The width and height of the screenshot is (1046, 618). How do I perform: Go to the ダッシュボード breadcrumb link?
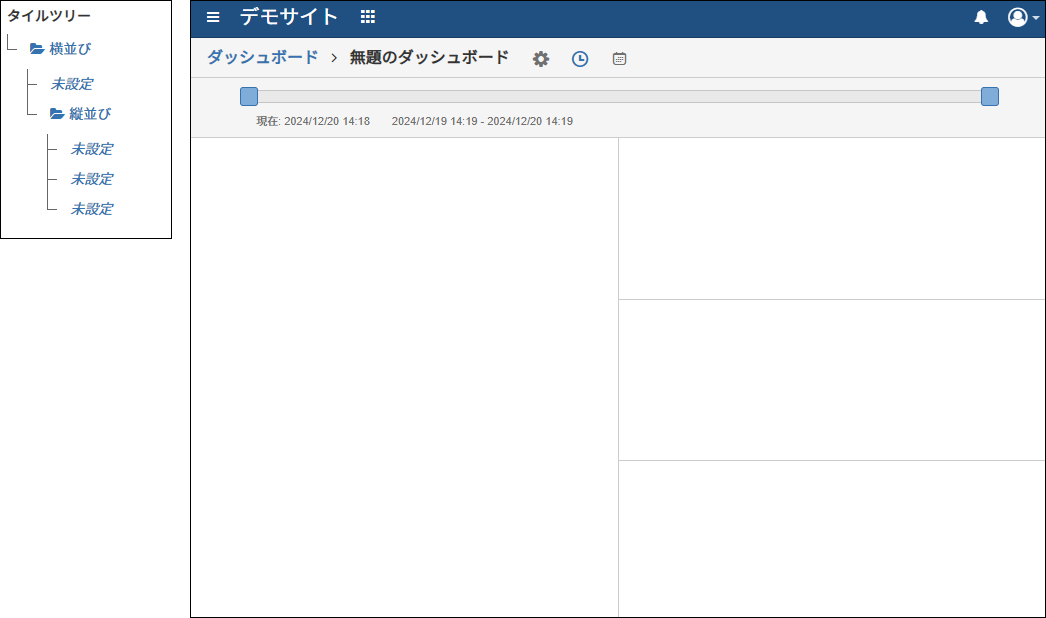click(x=262, y=57)
